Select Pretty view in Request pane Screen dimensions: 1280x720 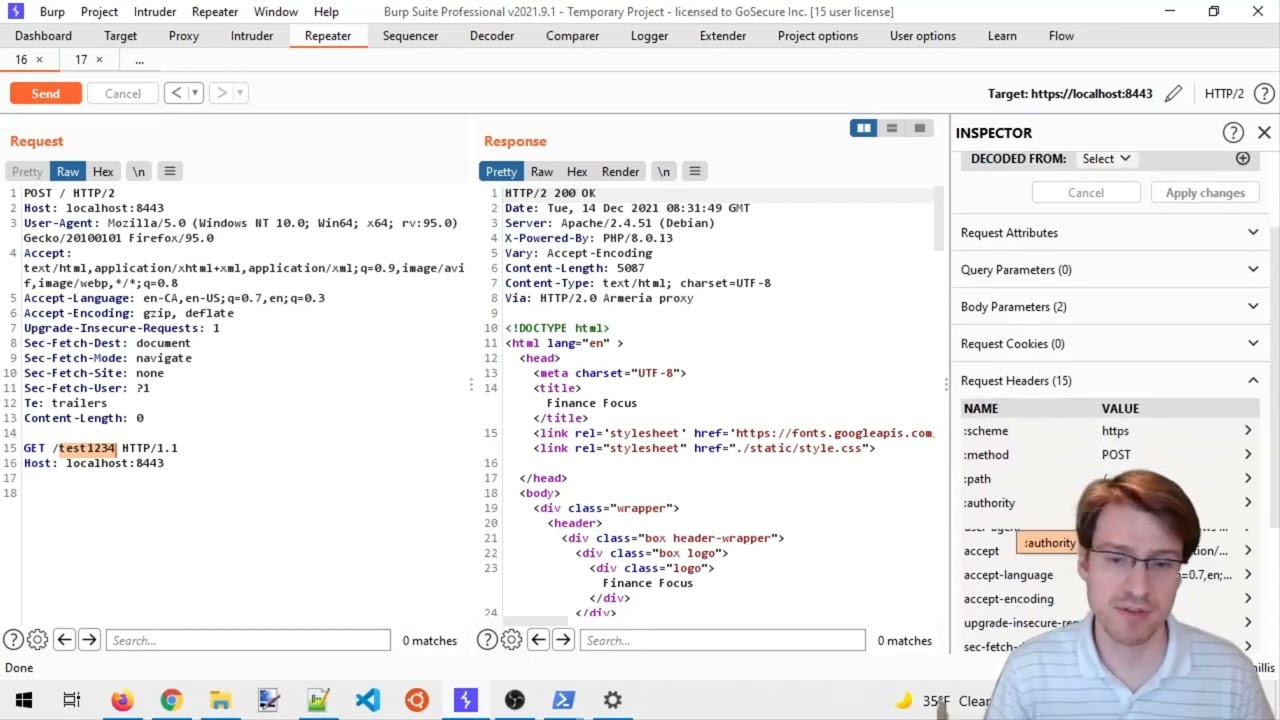point(27,171)
